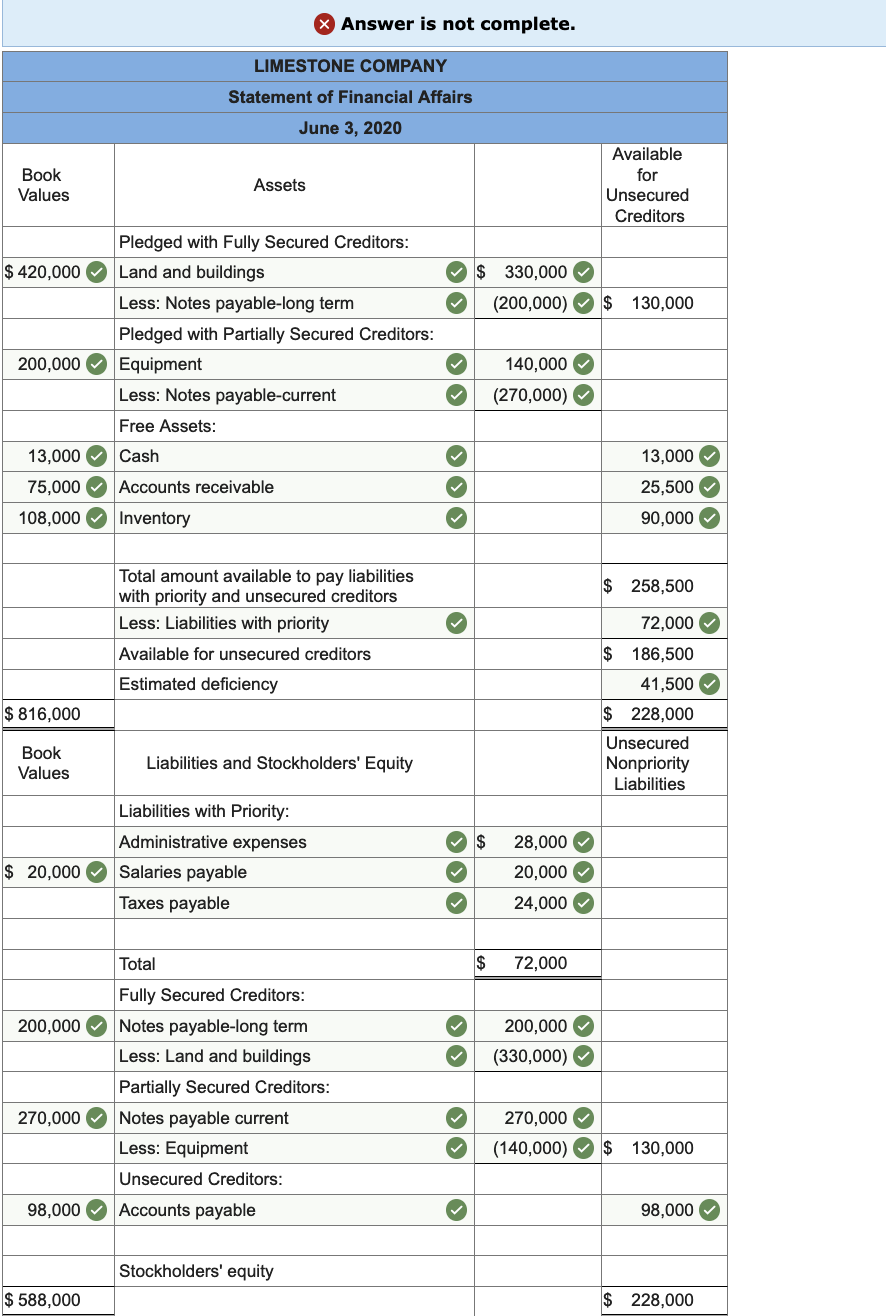Image resolution: width=886 pixels, height=1316 pixels.
Task: Click the green checkmark beside Land and buildings
Action: 457,272
